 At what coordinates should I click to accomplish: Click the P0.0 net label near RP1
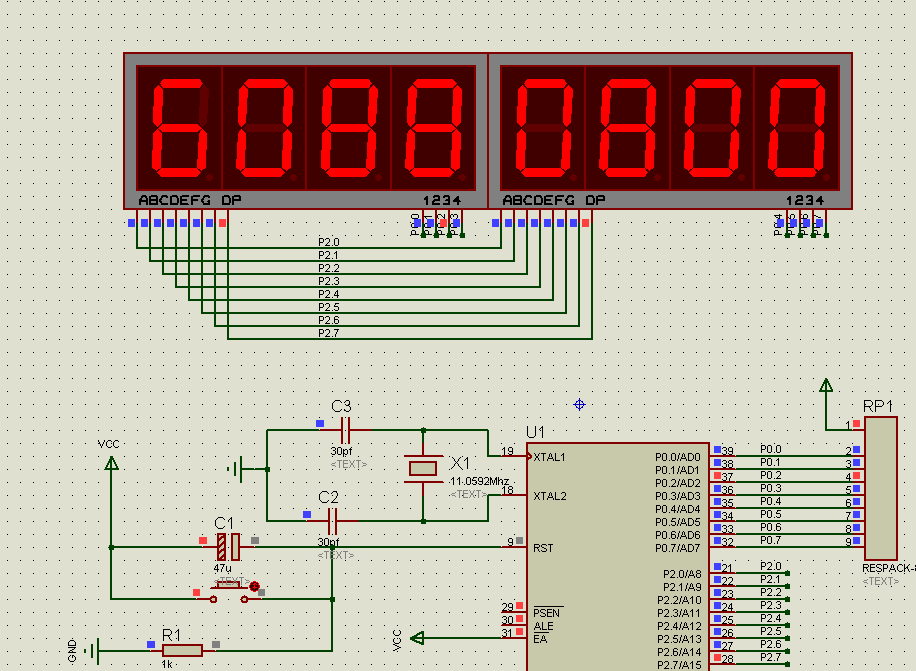point(771,449)
